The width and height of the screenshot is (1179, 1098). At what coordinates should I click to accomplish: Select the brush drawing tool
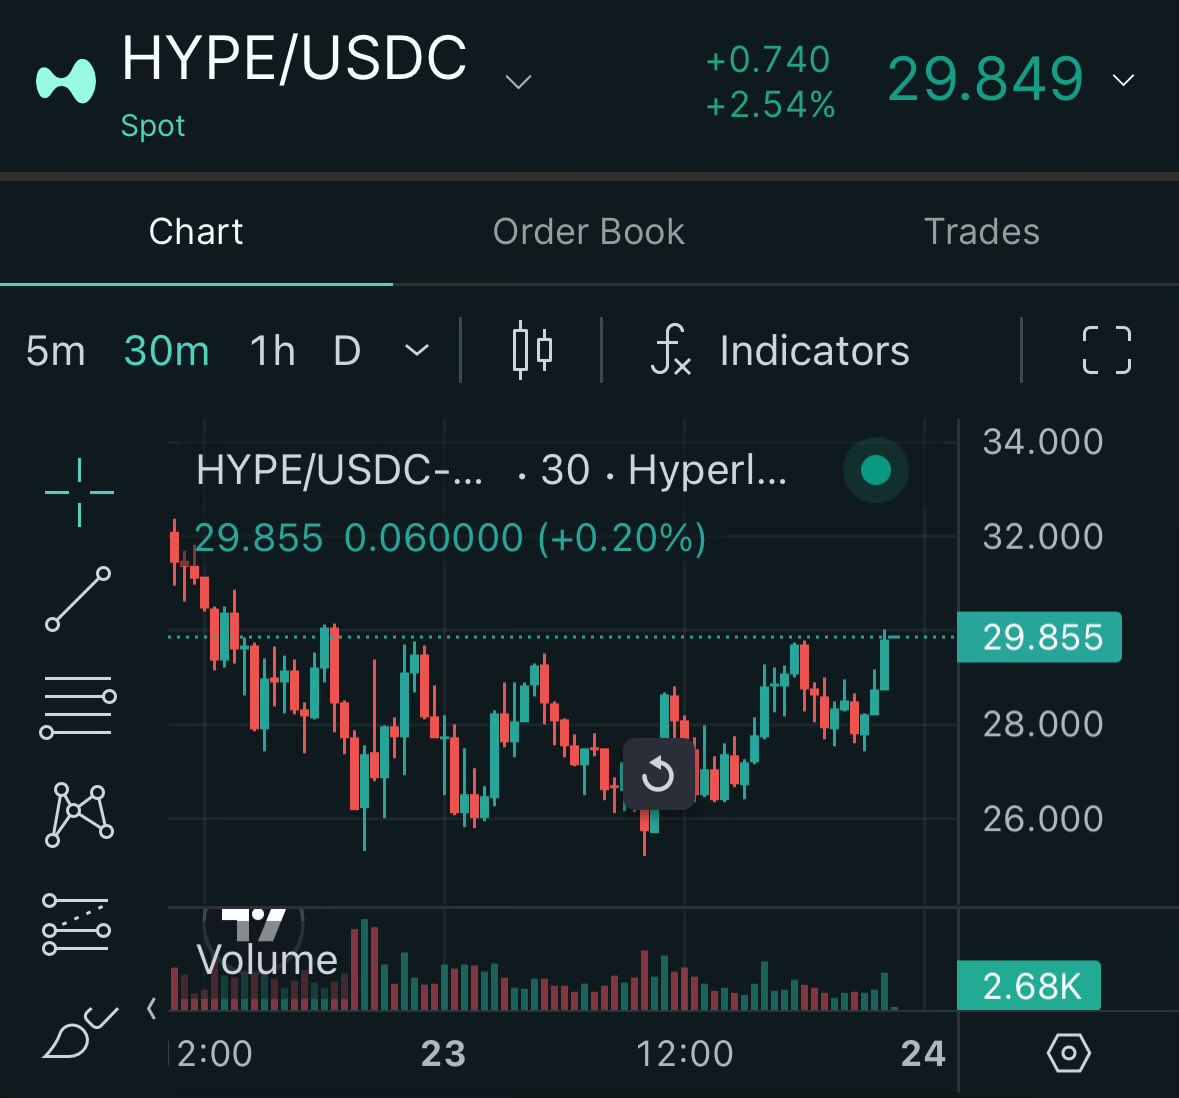pos(80,1033)
